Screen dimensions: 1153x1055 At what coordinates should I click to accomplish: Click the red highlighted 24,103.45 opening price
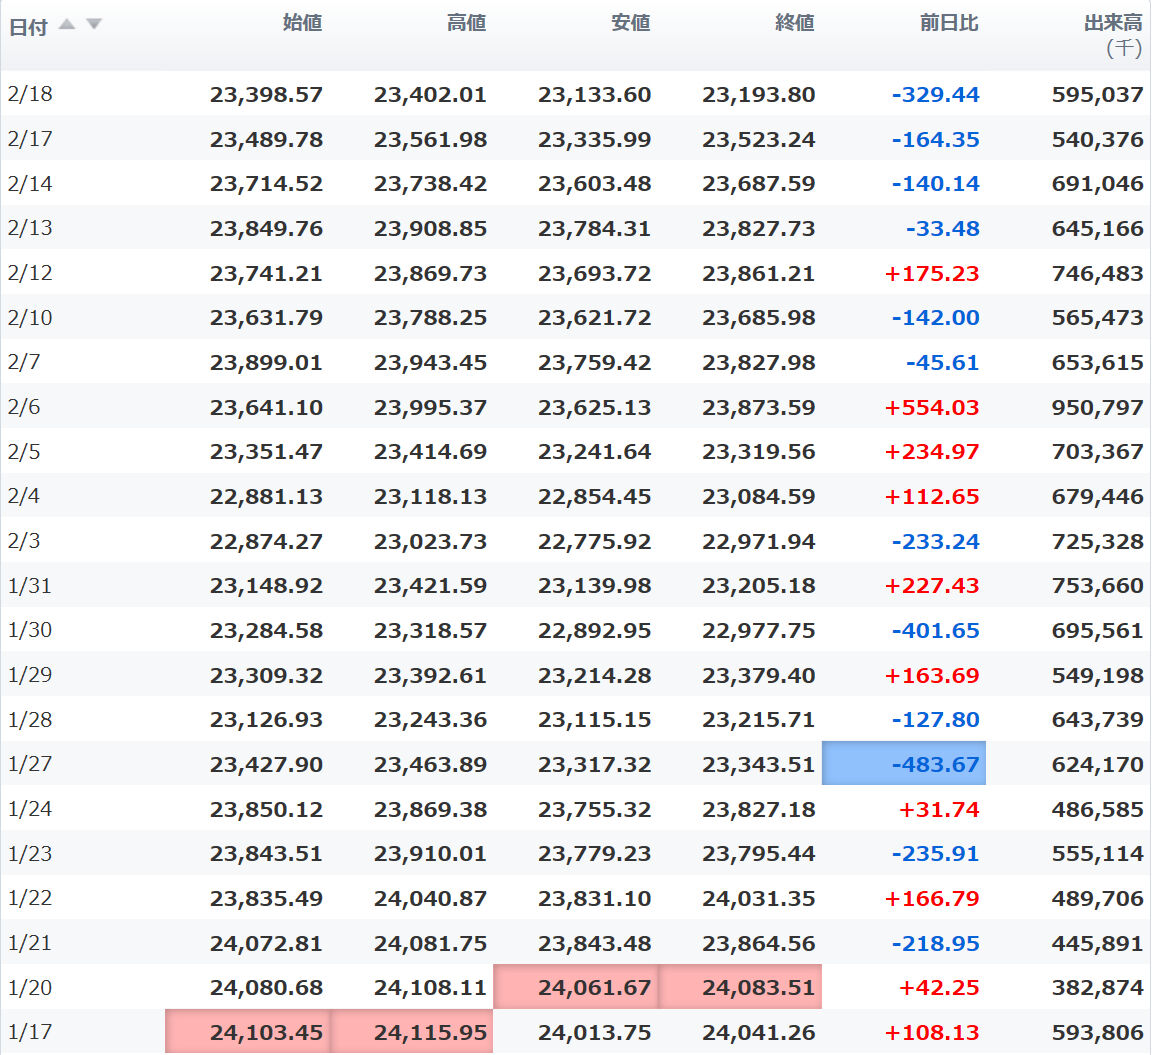click(x=248, y=1032)
